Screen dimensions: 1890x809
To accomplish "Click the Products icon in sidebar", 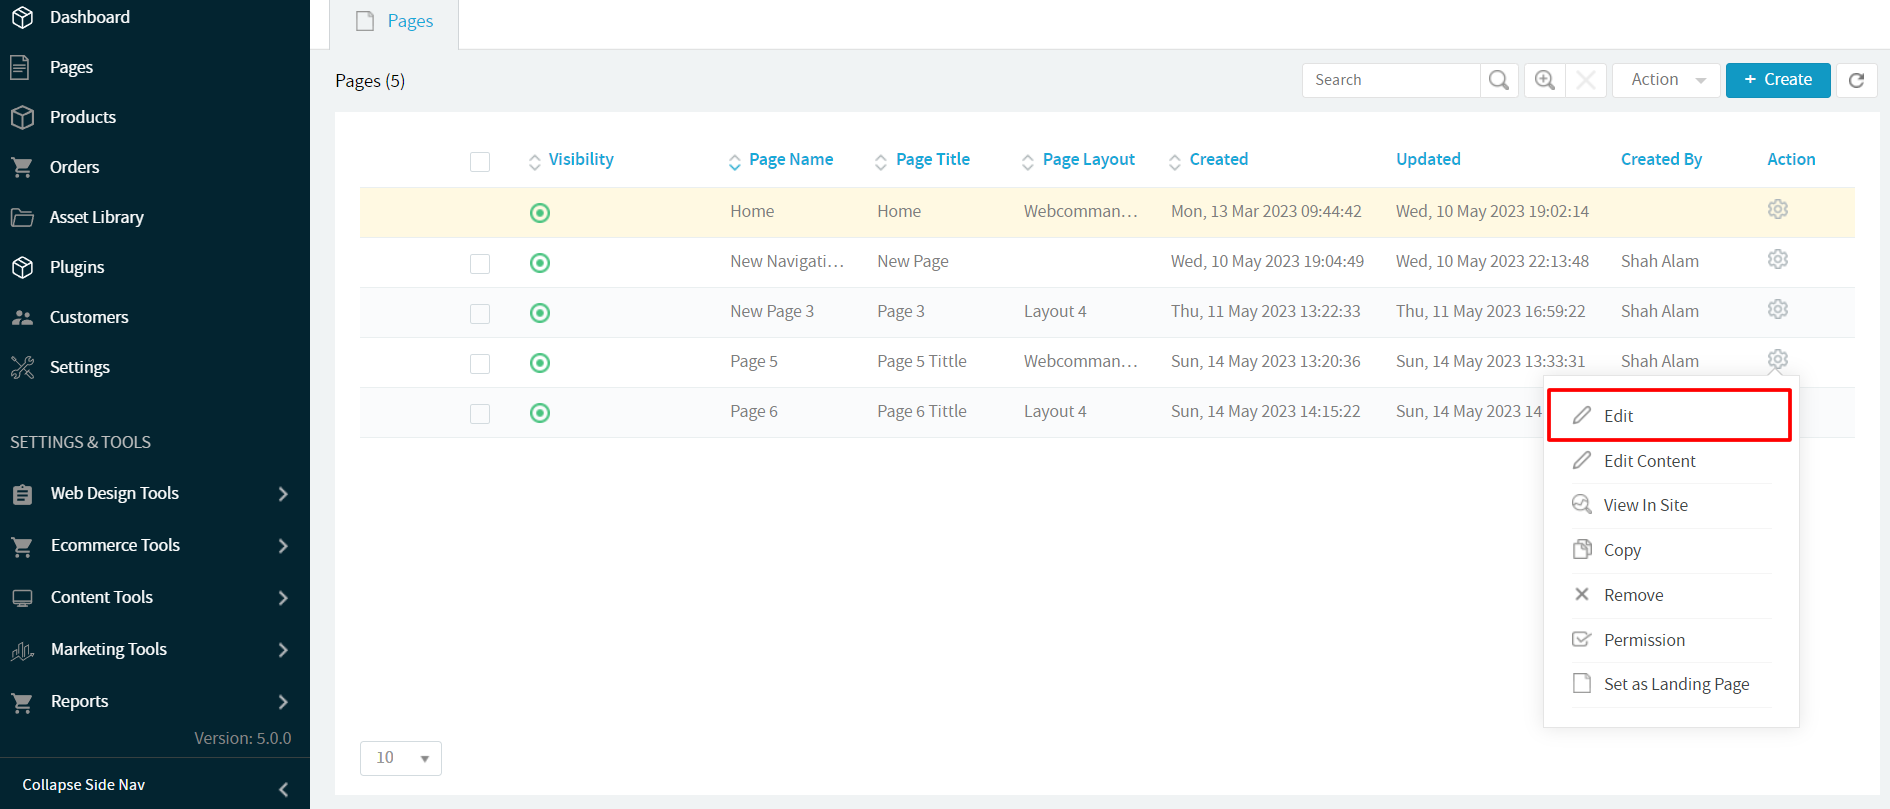I will pyautogui.click(x=22, y=117).
